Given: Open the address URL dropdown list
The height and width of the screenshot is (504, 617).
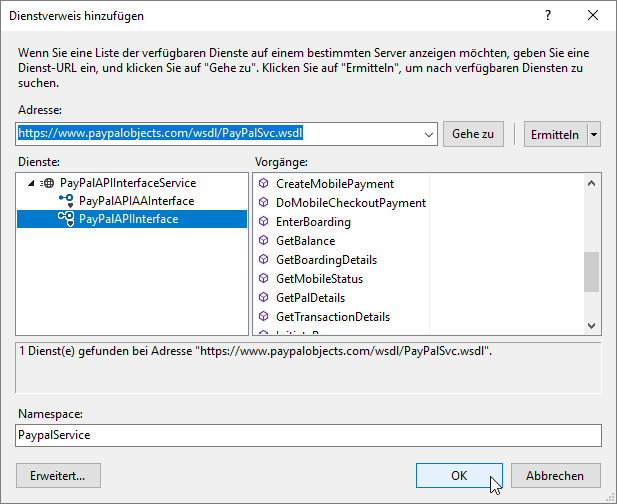Looking at the screenshot, I should coord(429,134).
